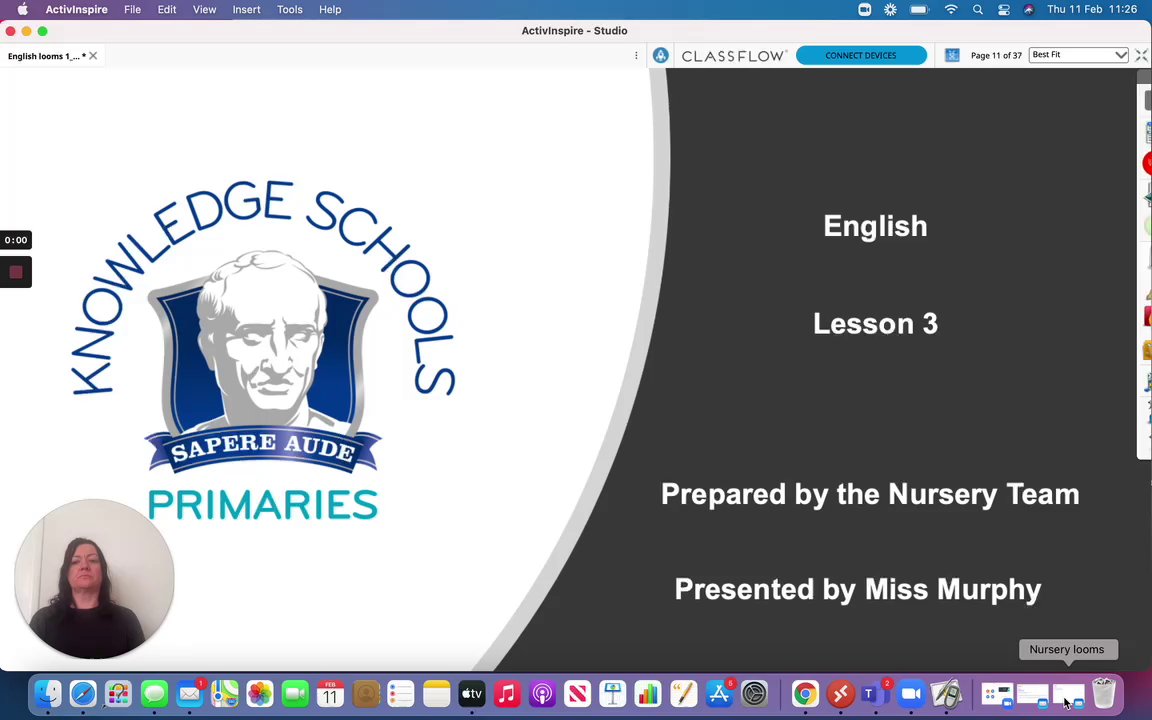This screenshot has width=1152, height=720.
Task: Open the red Remote Desktop Dock icon
Action: pos(840,694)
